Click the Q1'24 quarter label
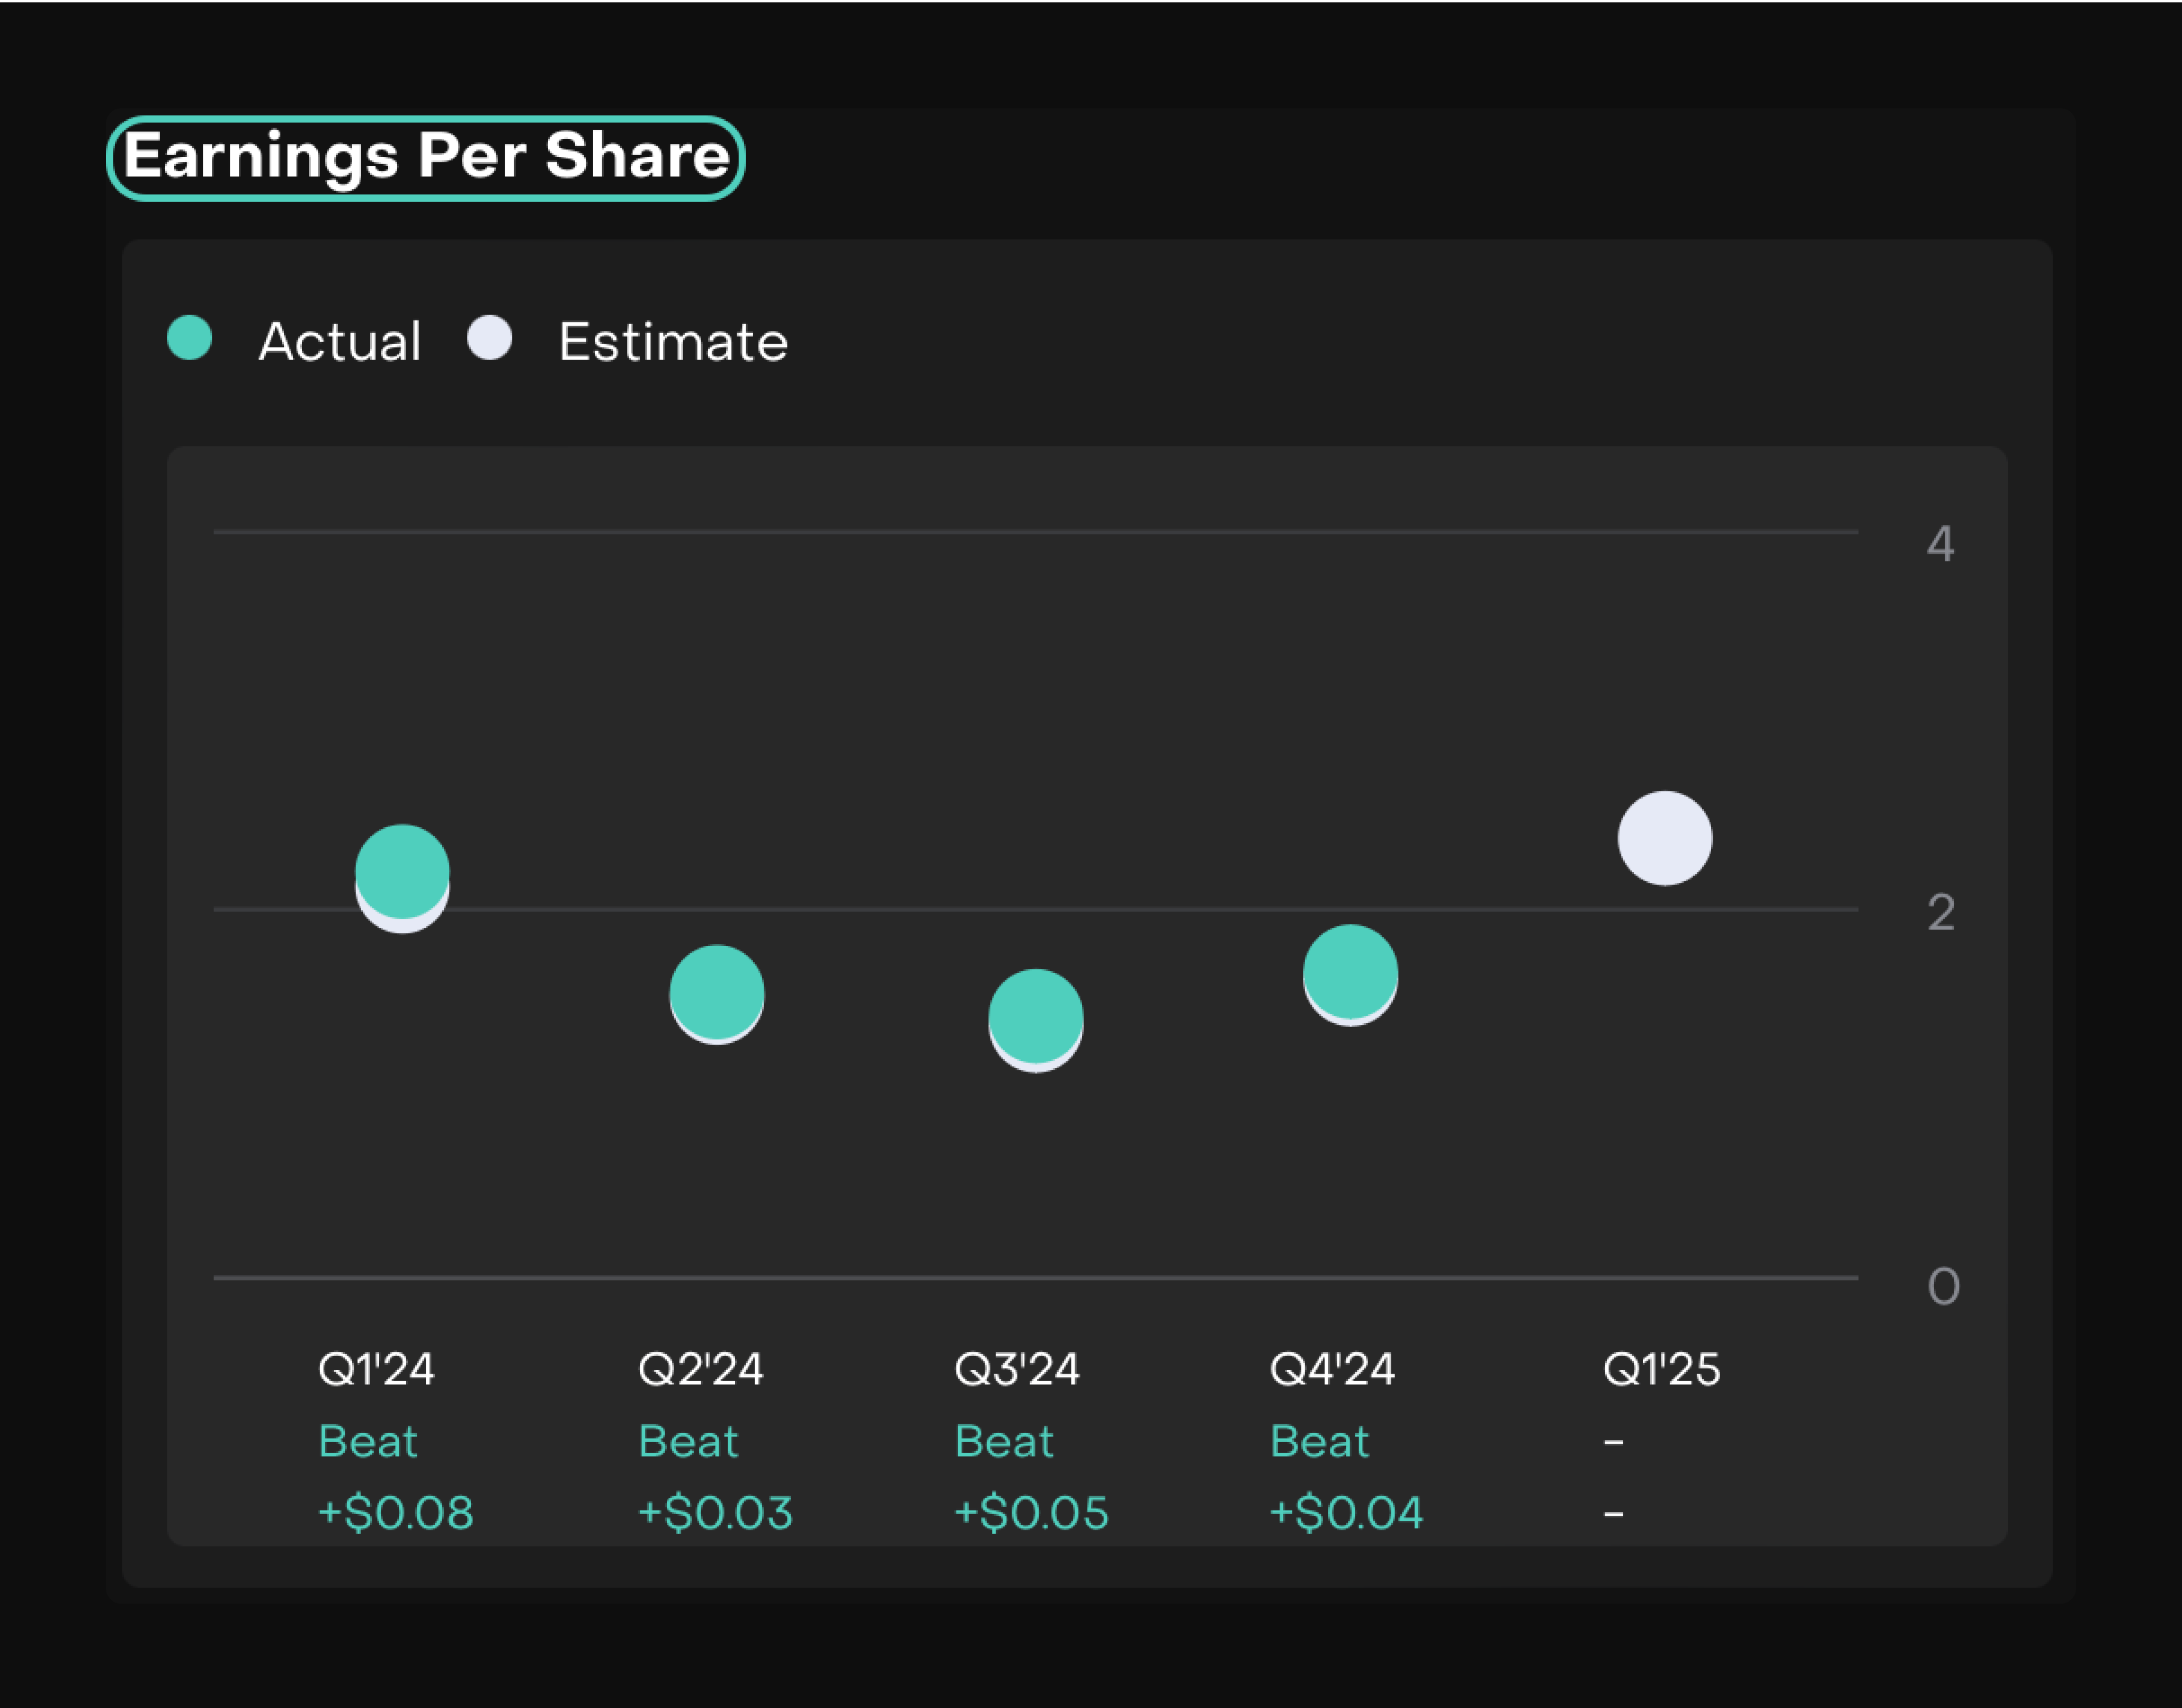Screen dimensions: 2182x1708 coord(376,1369)
